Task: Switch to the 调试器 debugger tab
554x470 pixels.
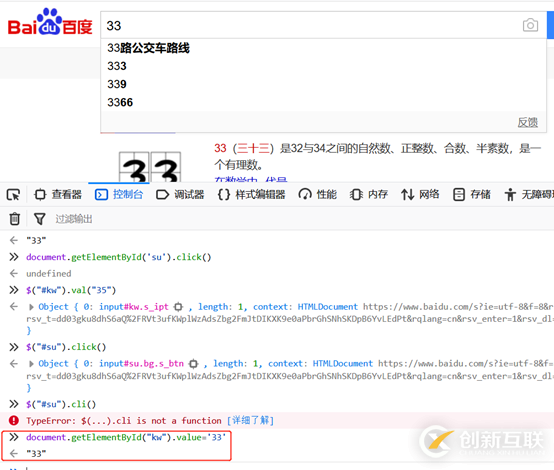Action: pyautogui.click(x=180, y=194)
